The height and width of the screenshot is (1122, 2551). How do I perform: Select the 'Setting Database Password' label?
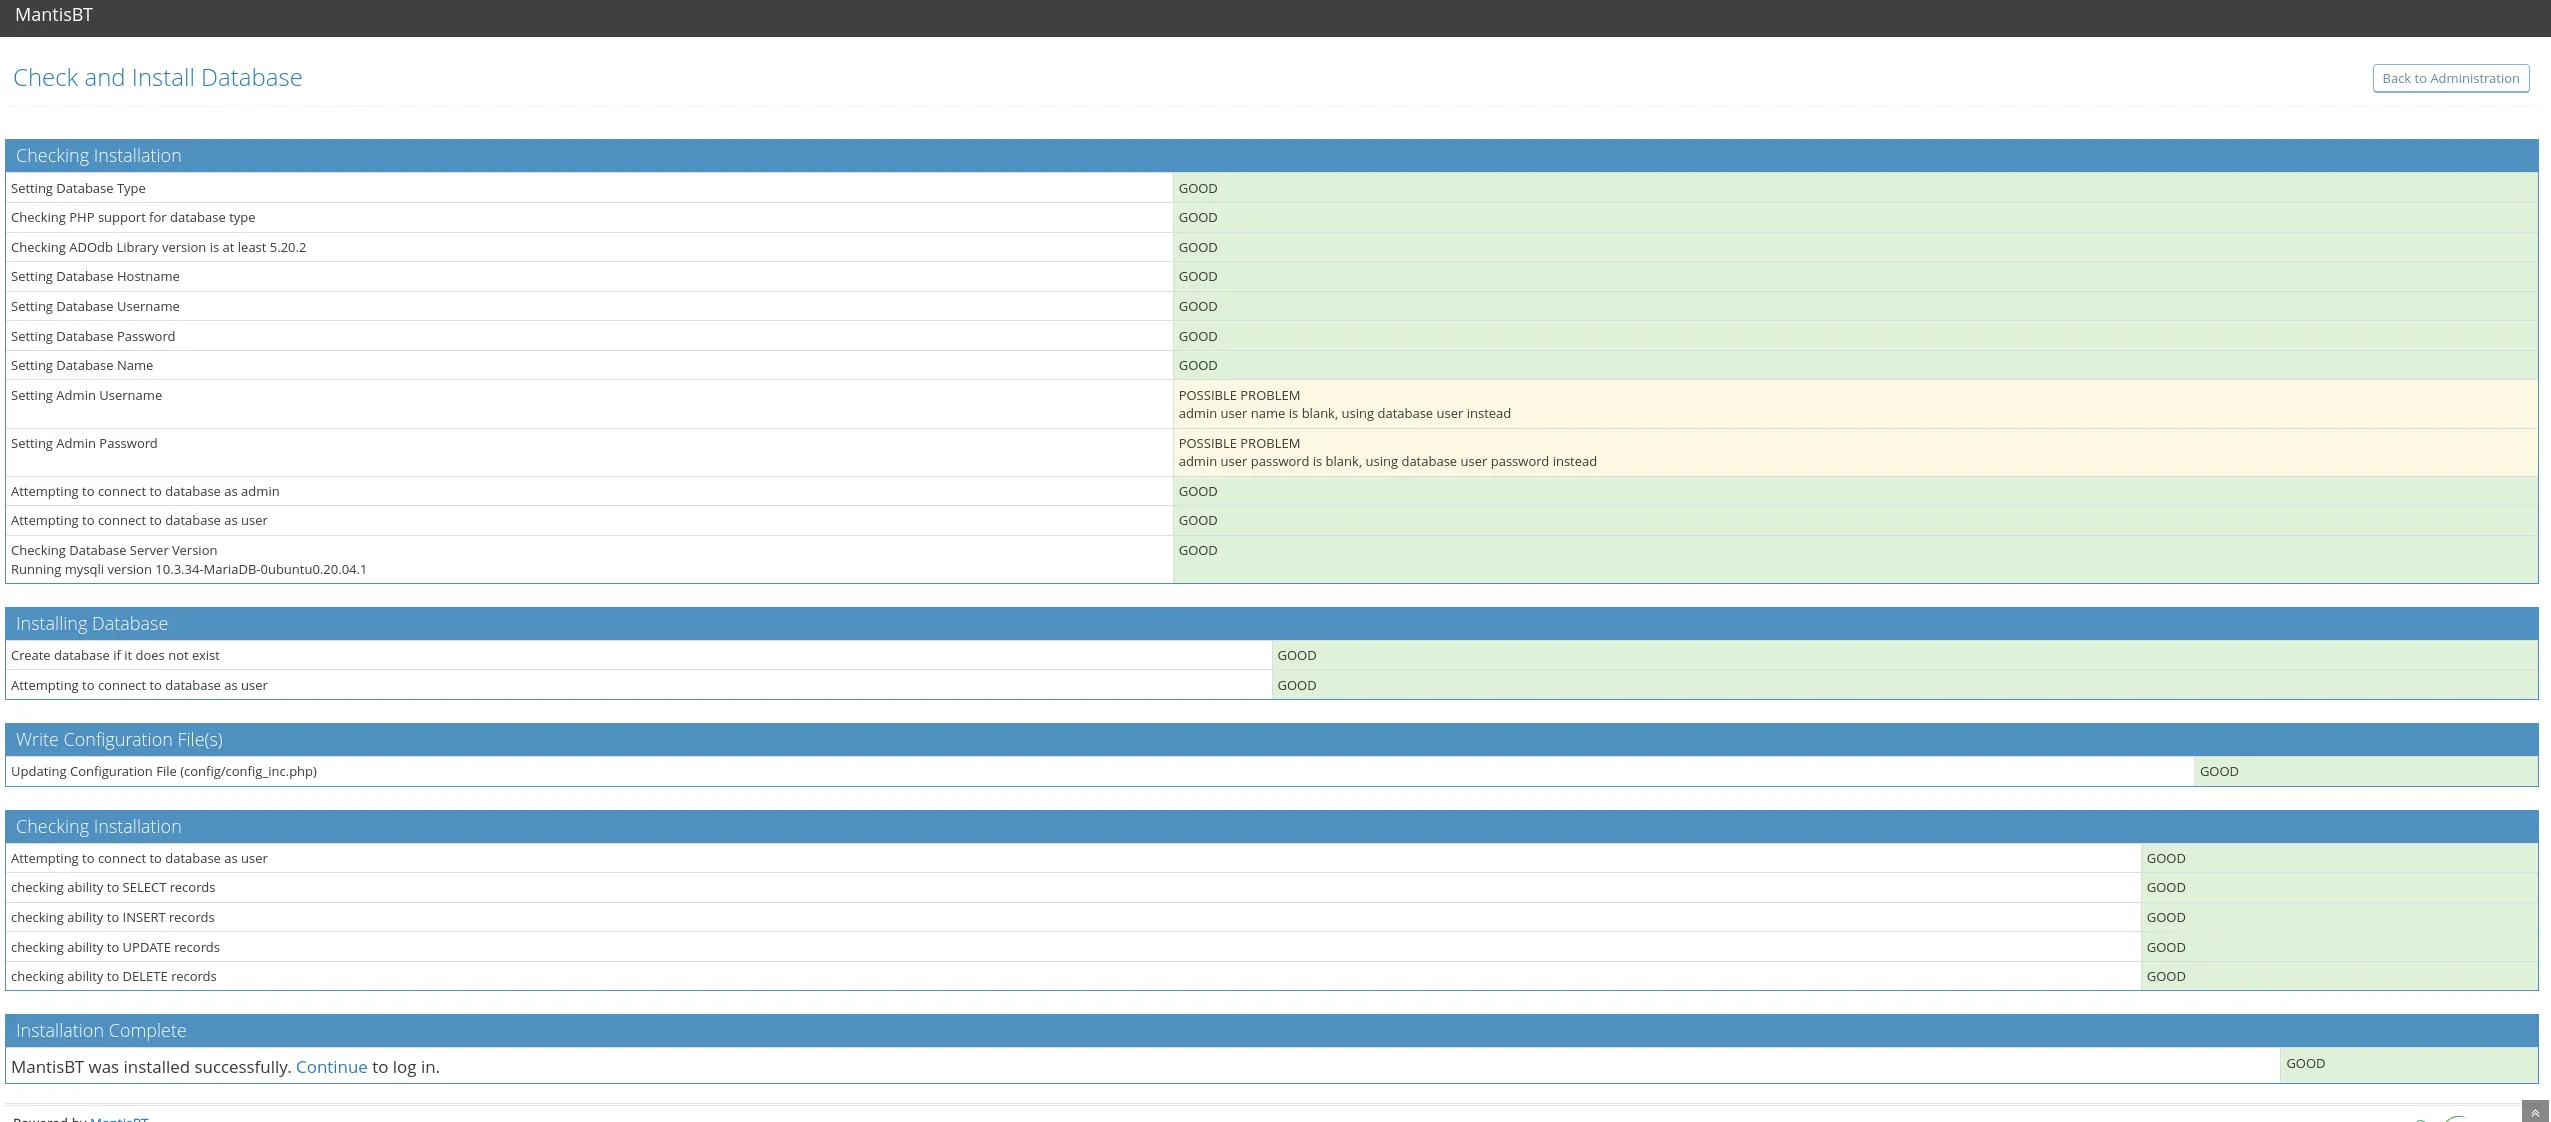[x=93, y=336]
